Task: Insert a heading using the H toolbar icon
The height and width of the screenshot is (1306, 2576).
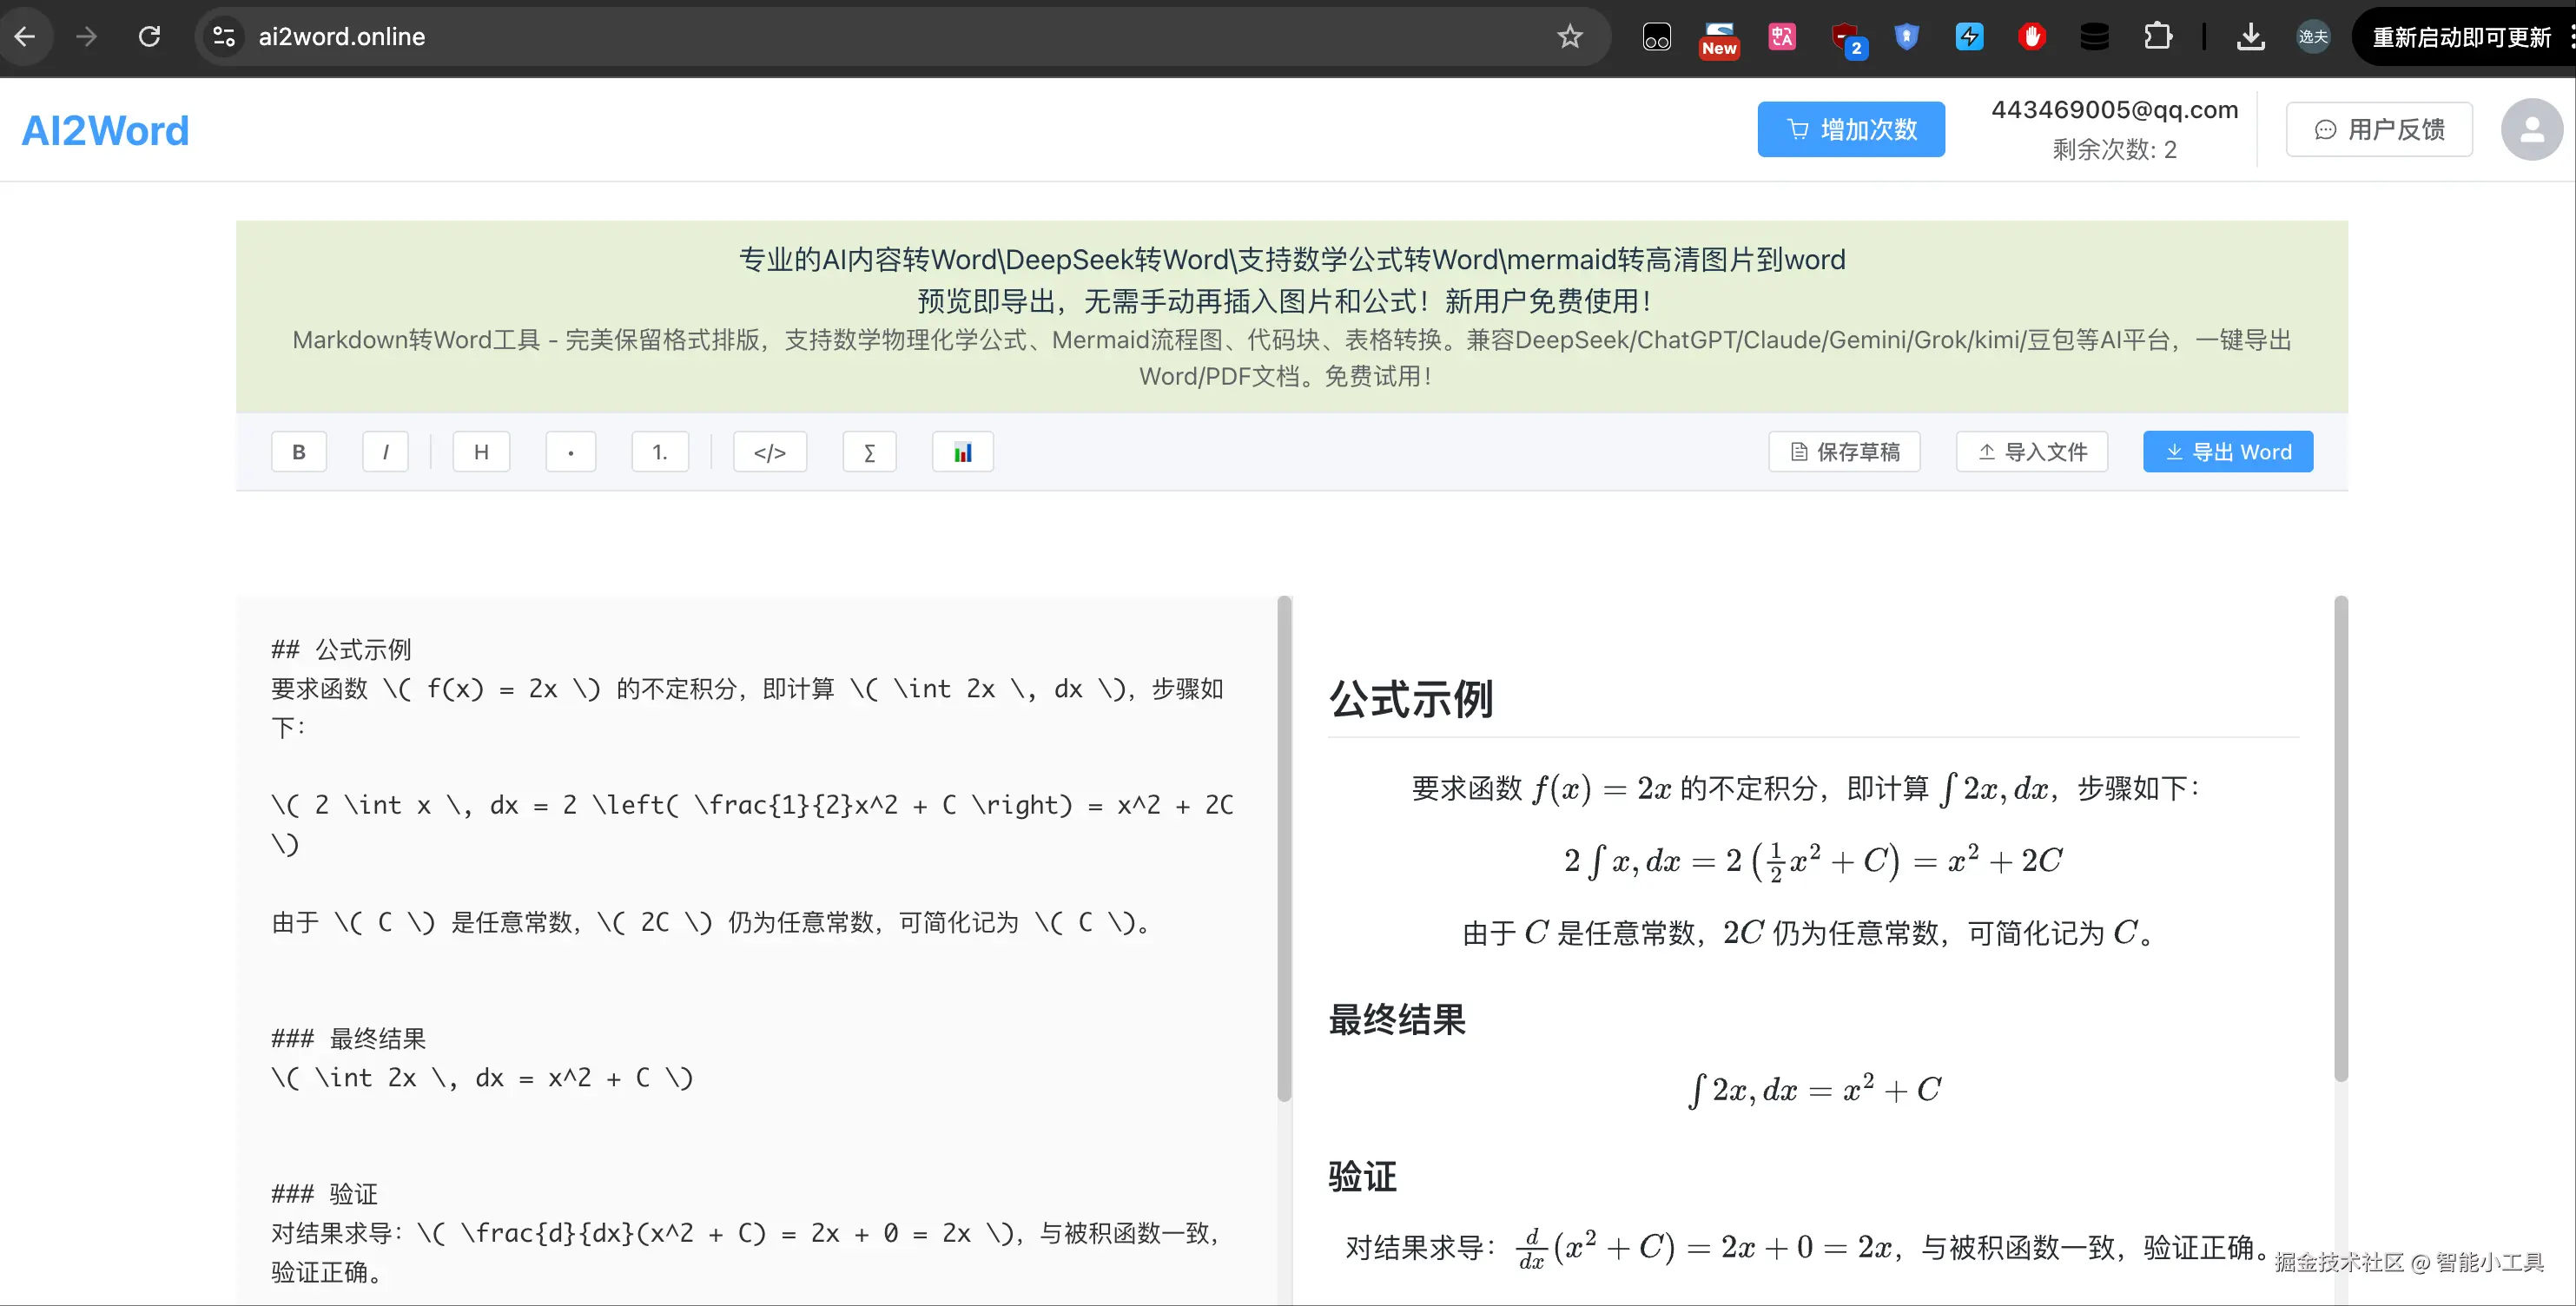Action: click(x=481, y=451)
